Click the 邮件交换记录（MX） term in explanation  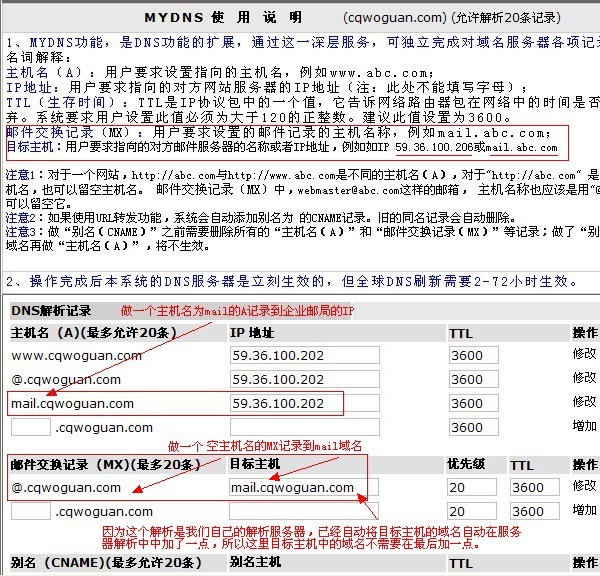(x=71, y=132)
